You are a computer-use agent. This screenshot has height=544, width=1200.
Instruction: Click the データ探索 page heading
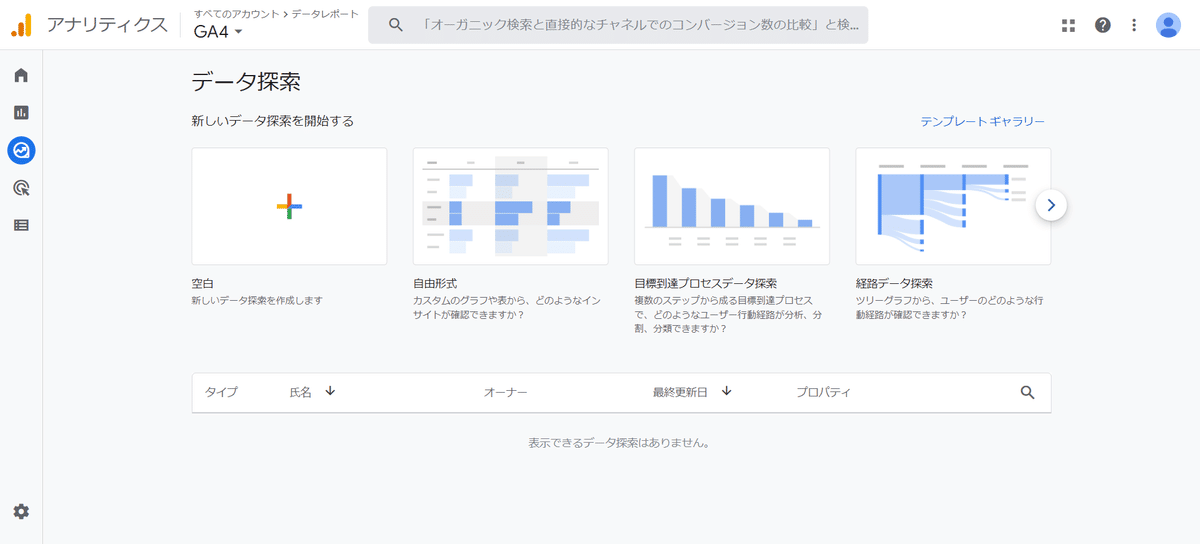pyautogui.click(x=246, y=82)
